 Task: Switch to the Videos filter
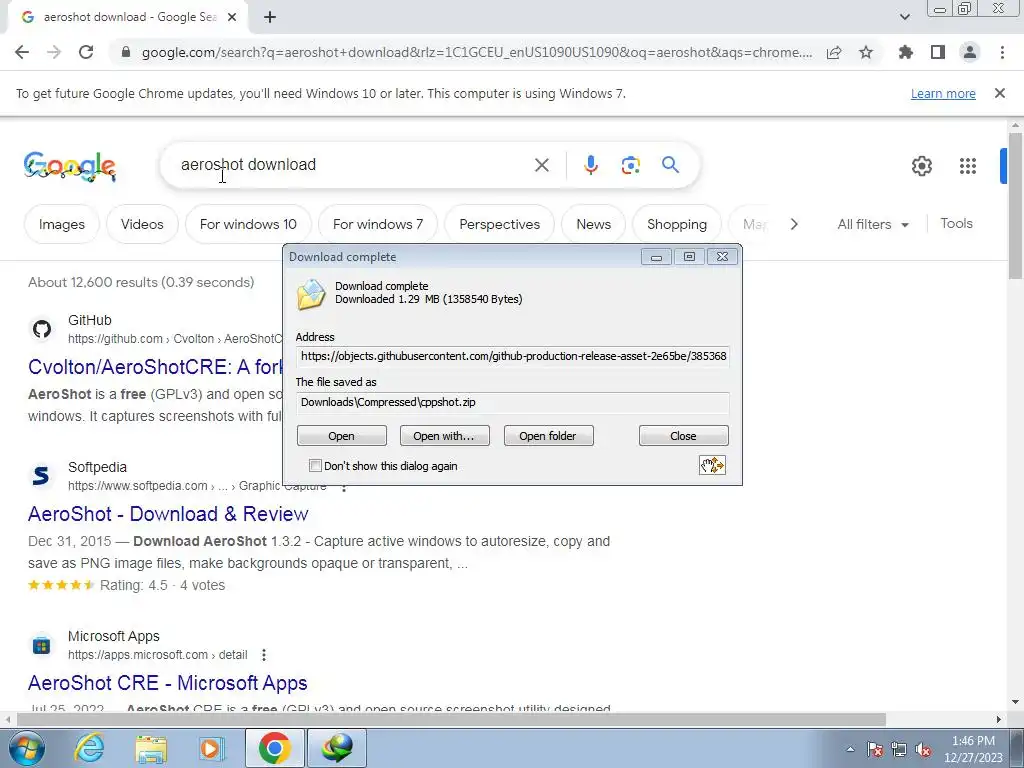[142, 224]
